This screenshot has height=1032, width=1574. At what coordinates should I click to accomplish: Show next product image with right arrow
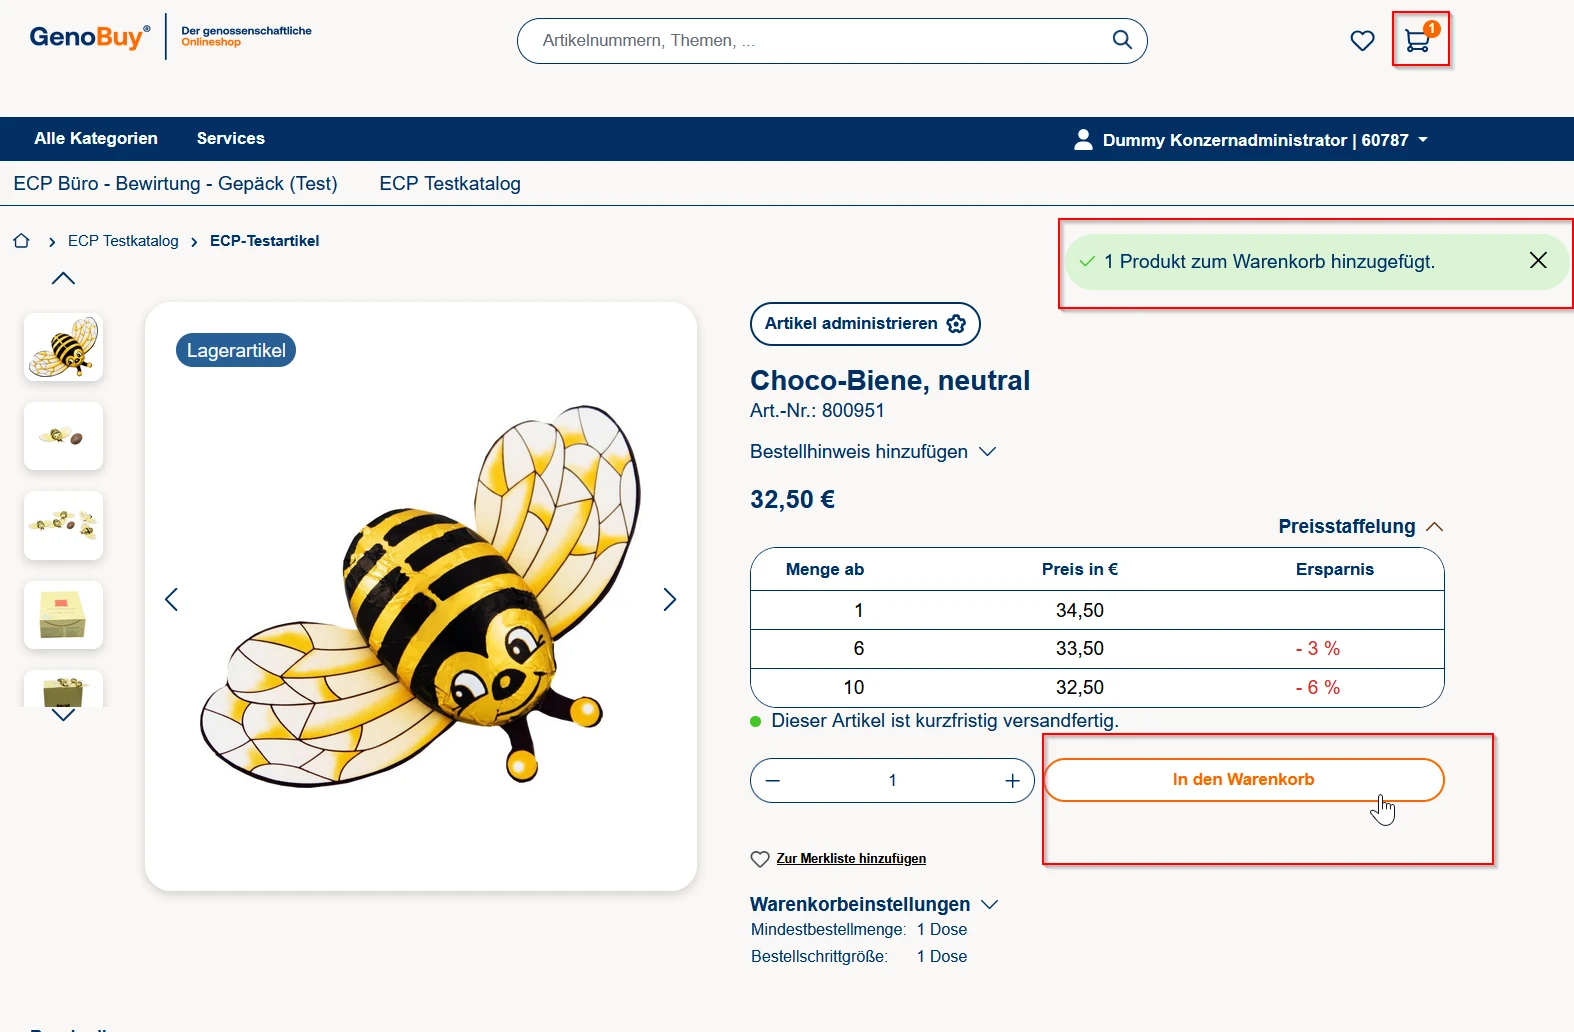(x=669, y=599)
